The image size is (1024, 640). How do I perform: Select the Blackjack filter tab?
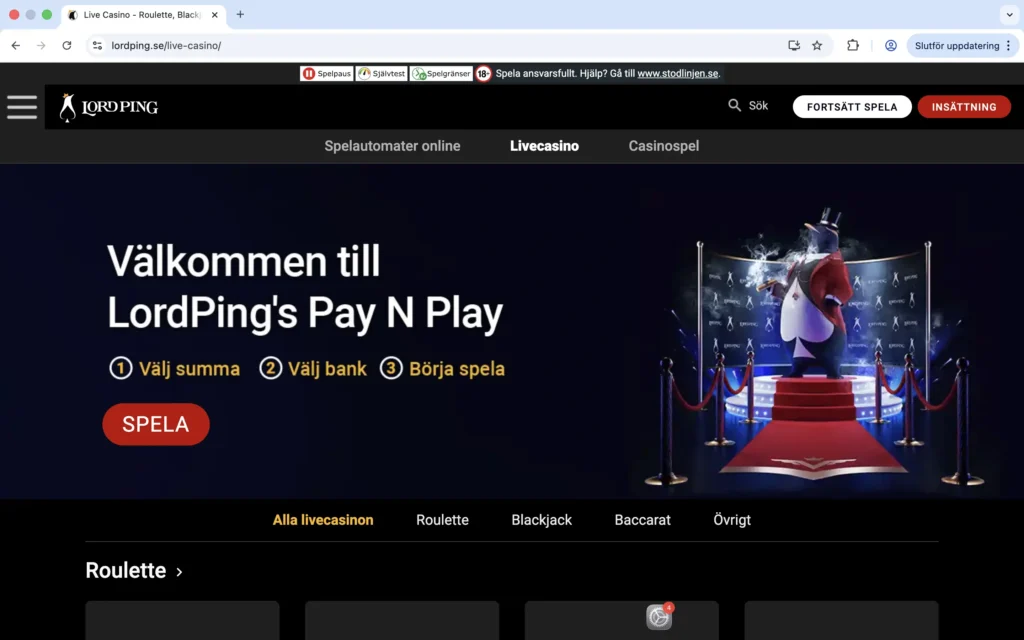click(x=541, y=520)
